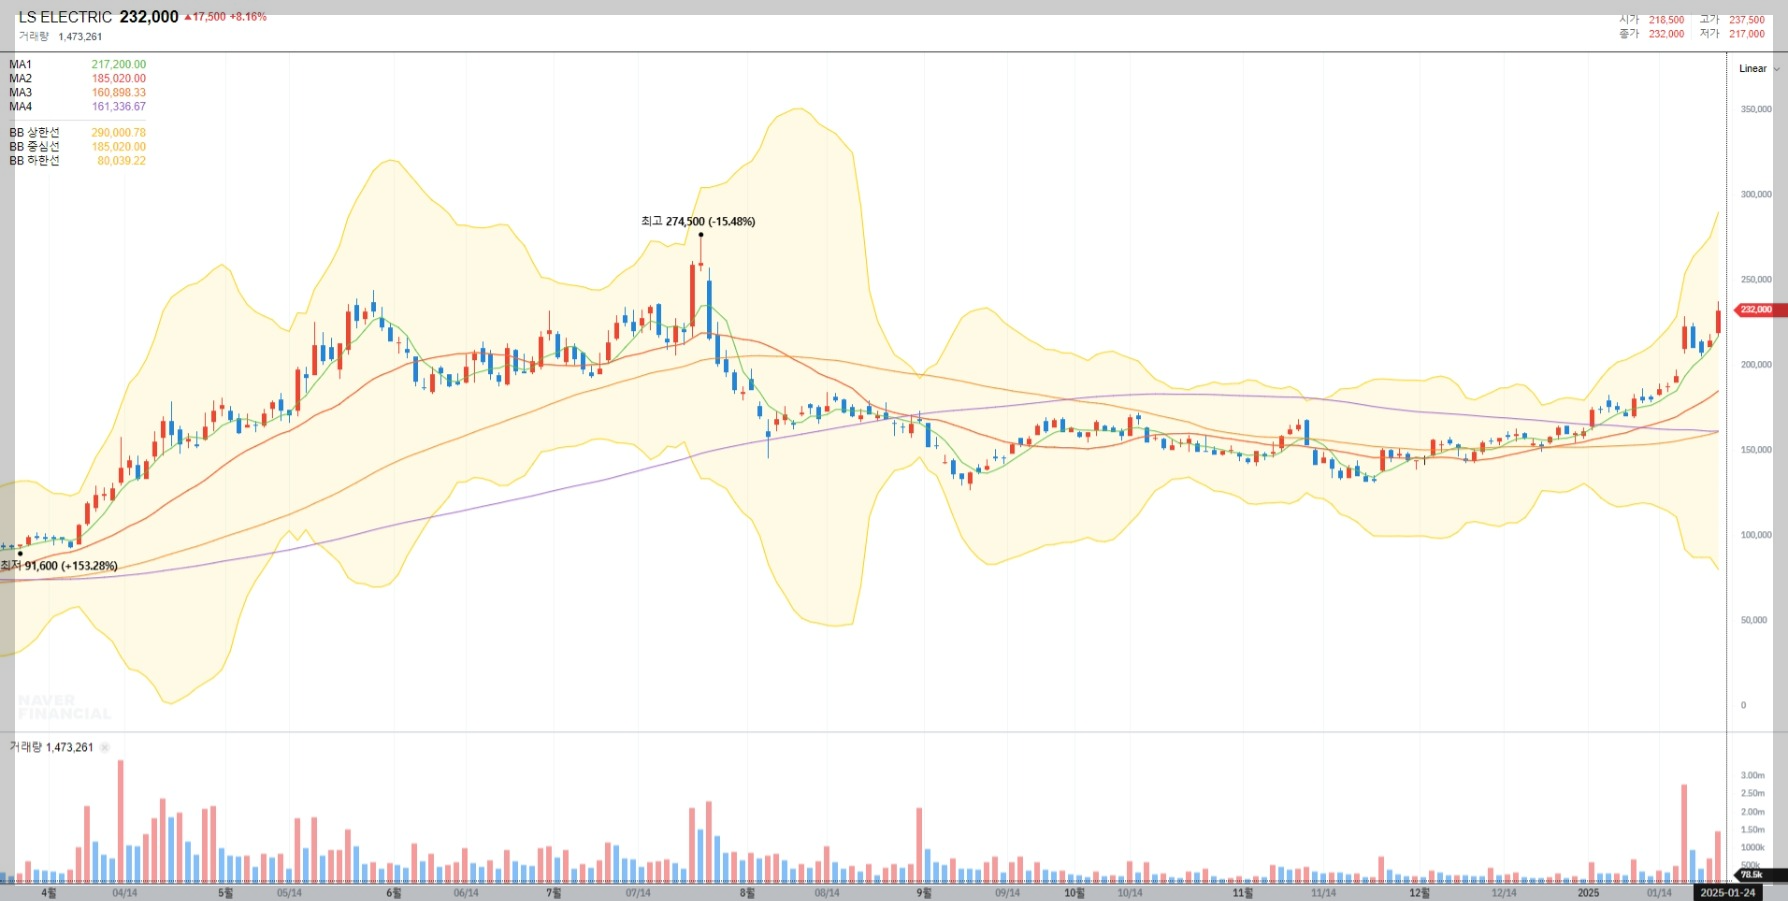Click the 04/14 label on time axis
1788x901 pixels.
tap(125, 893)
